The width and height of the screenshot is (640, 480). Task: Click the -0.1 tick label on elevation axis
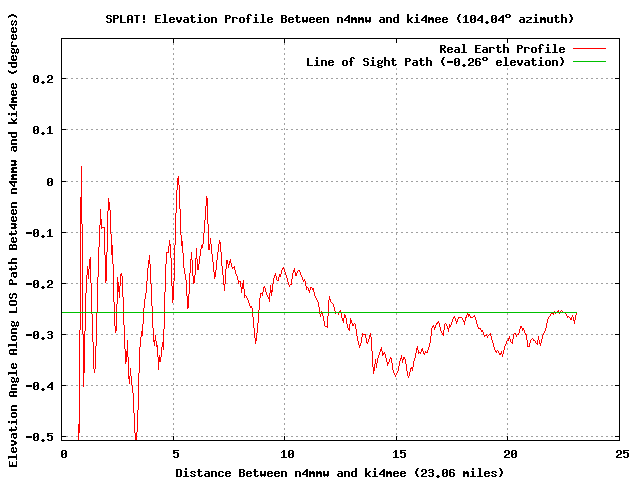pyautogui.click(x=39, y=233)
